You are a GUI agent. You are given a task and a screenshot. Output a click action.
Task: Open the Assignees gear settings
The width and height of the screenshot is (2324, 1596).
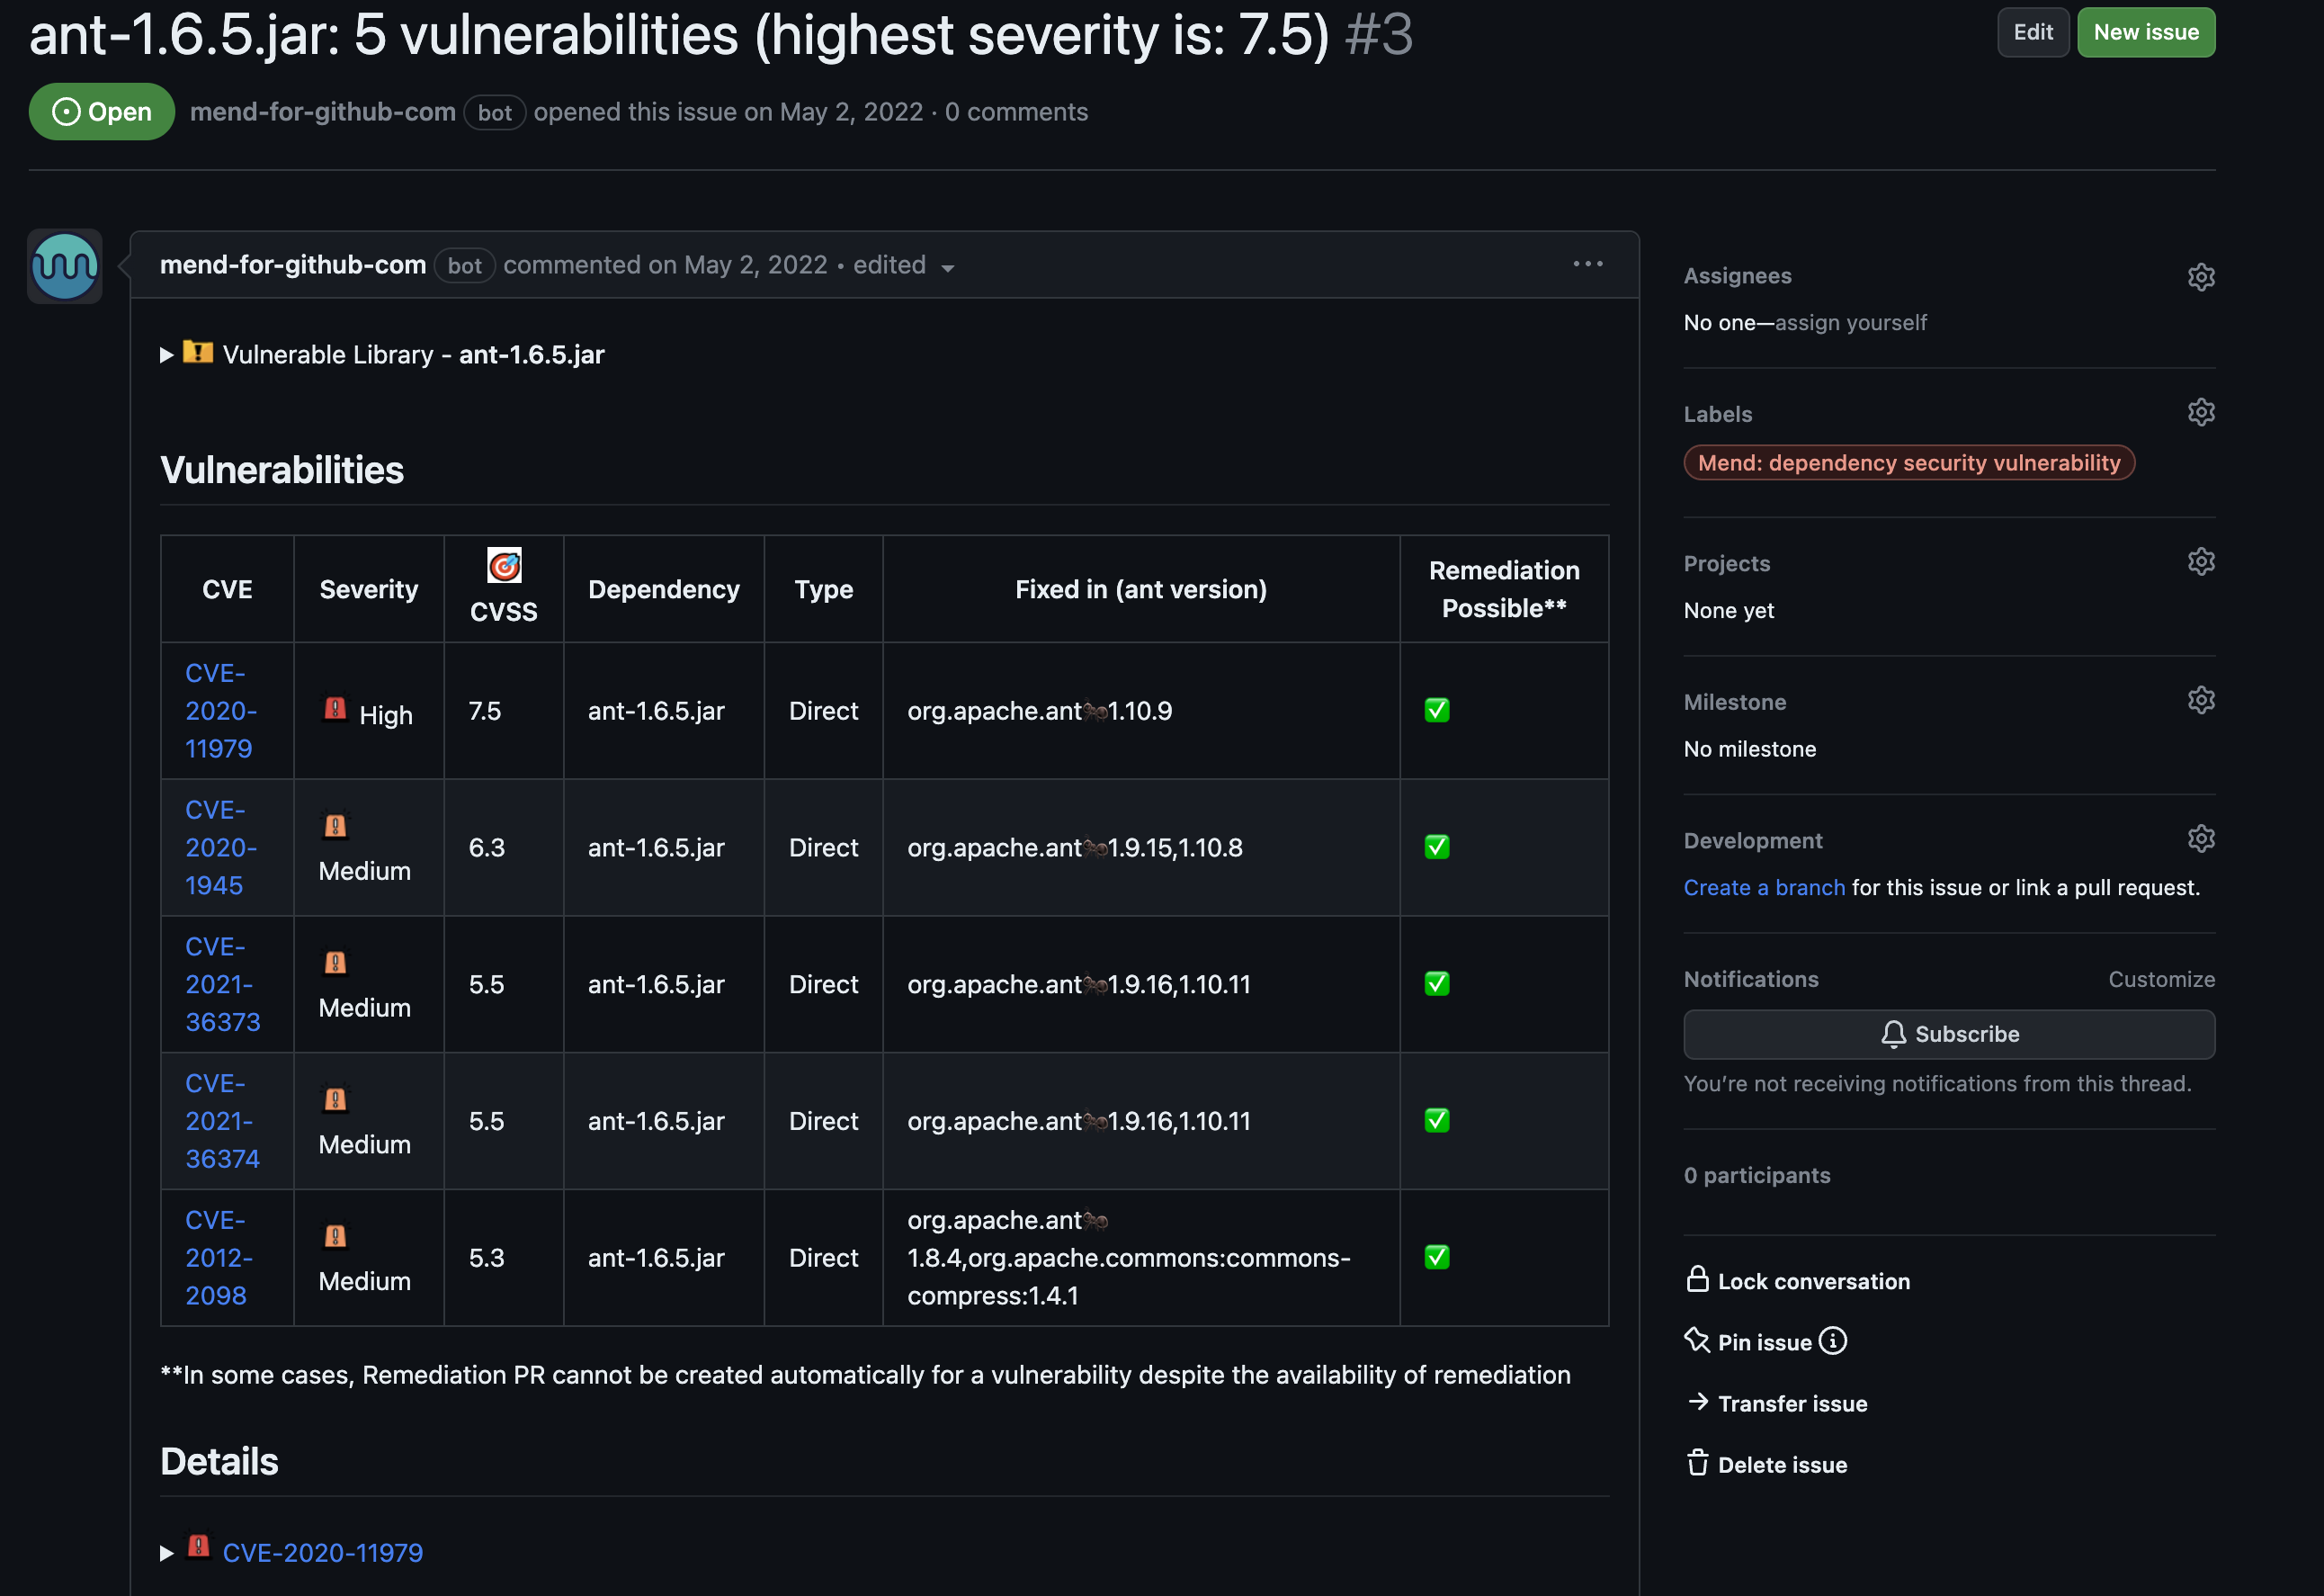[x=2200, y=277]
